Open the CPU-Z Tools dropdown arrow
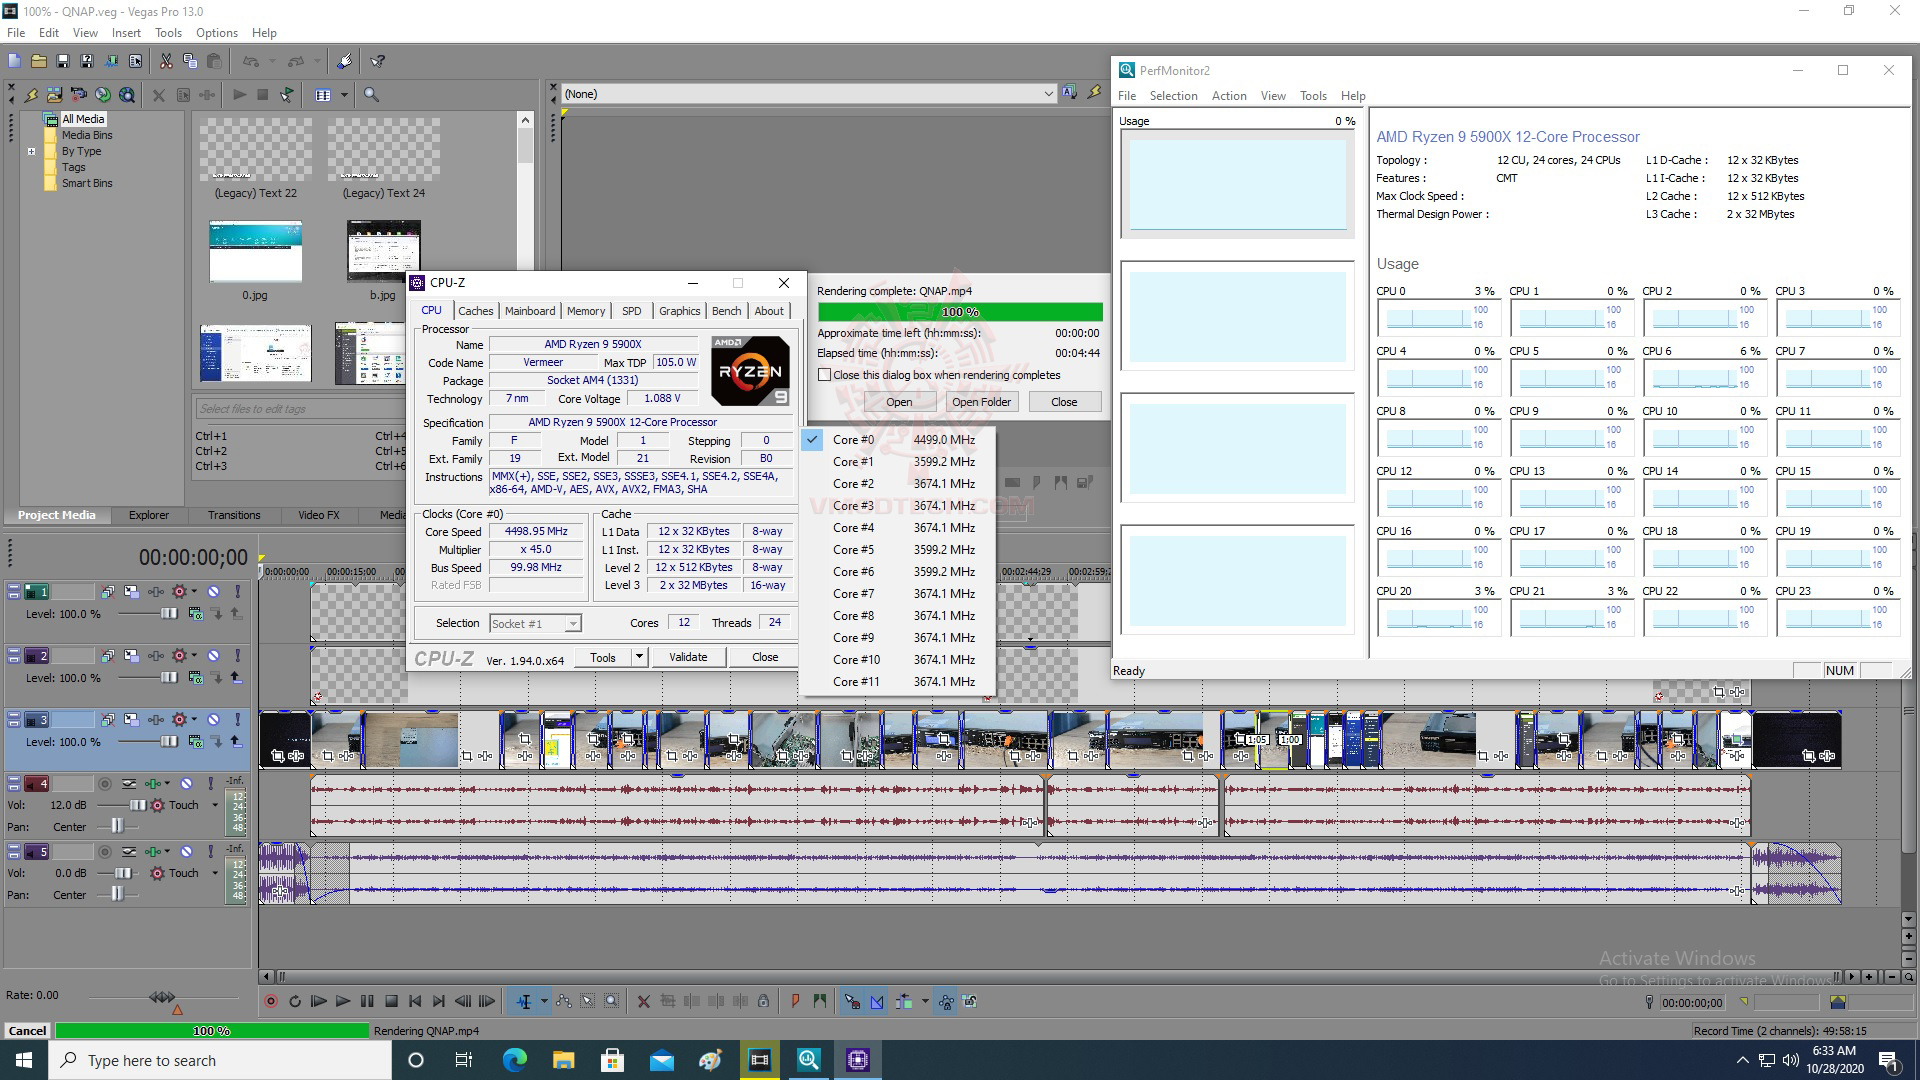 tap(639, 657)
